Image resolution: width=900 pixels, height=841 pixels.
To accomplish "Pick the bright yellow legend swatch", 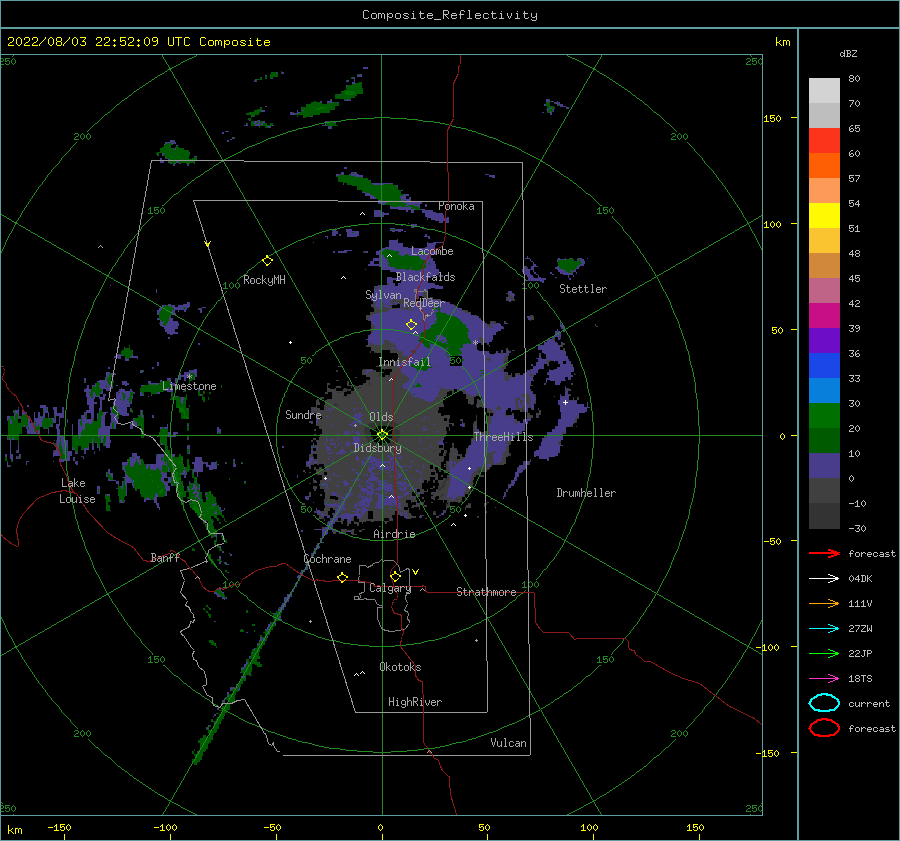I will [824, 215].
